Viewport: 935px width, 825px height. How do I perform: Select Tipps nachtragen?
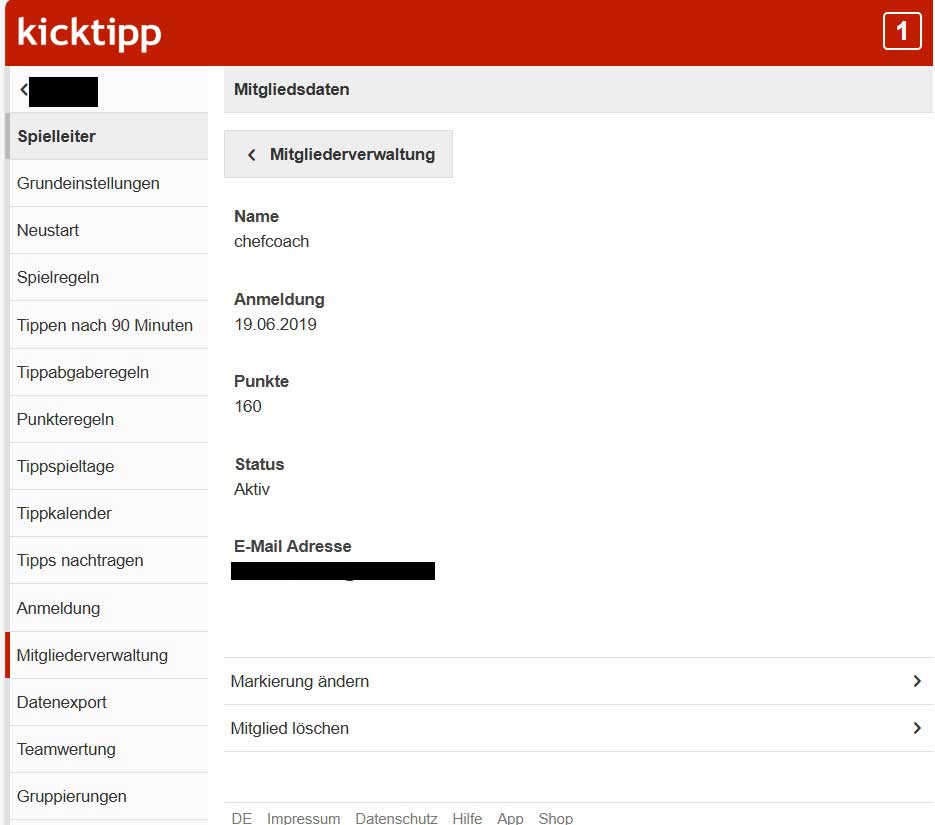coord(80,560)
